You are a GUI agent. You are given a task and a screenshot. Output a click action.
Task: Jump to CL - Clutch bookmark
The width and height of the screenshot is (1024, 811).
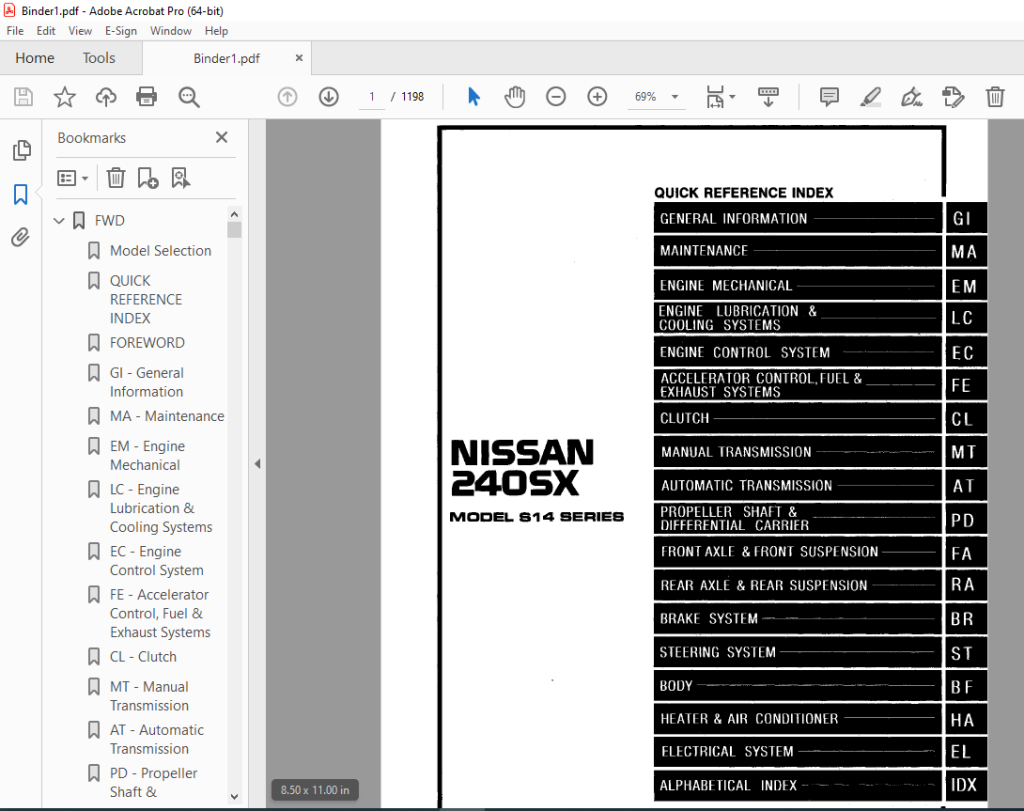pos(143,657)
